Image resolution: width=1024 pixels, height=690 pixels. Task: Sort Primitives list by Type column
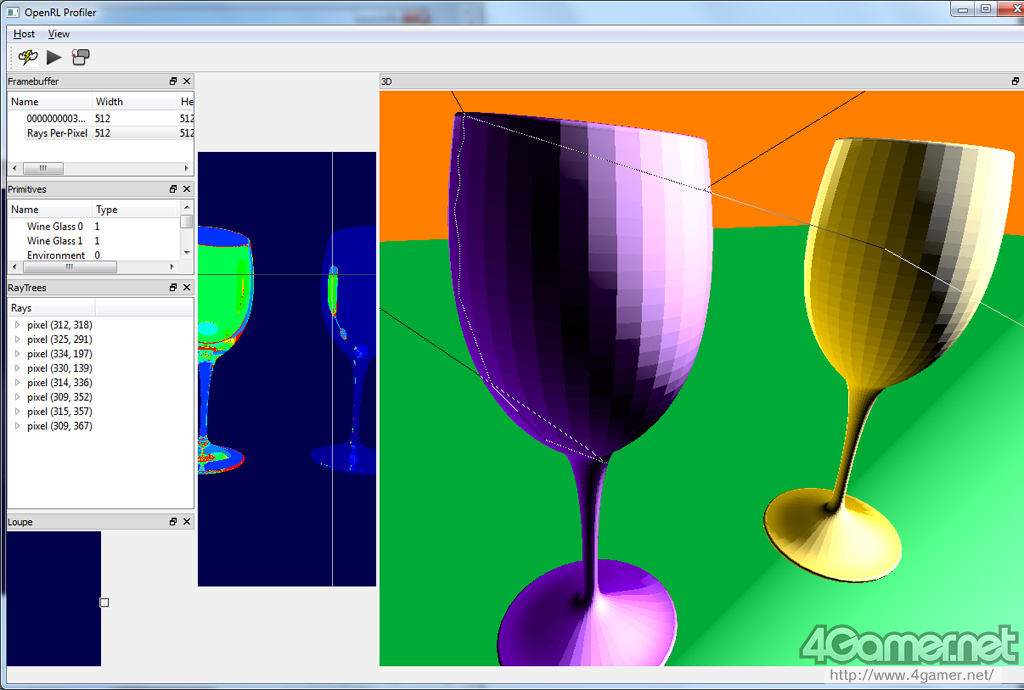coord(135,210)
